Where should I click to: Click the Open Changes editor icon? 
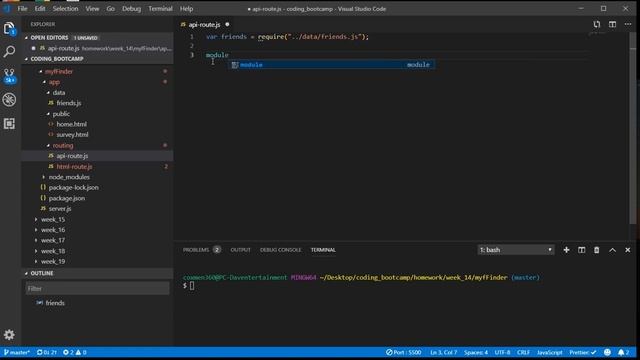tap(597, 24)
